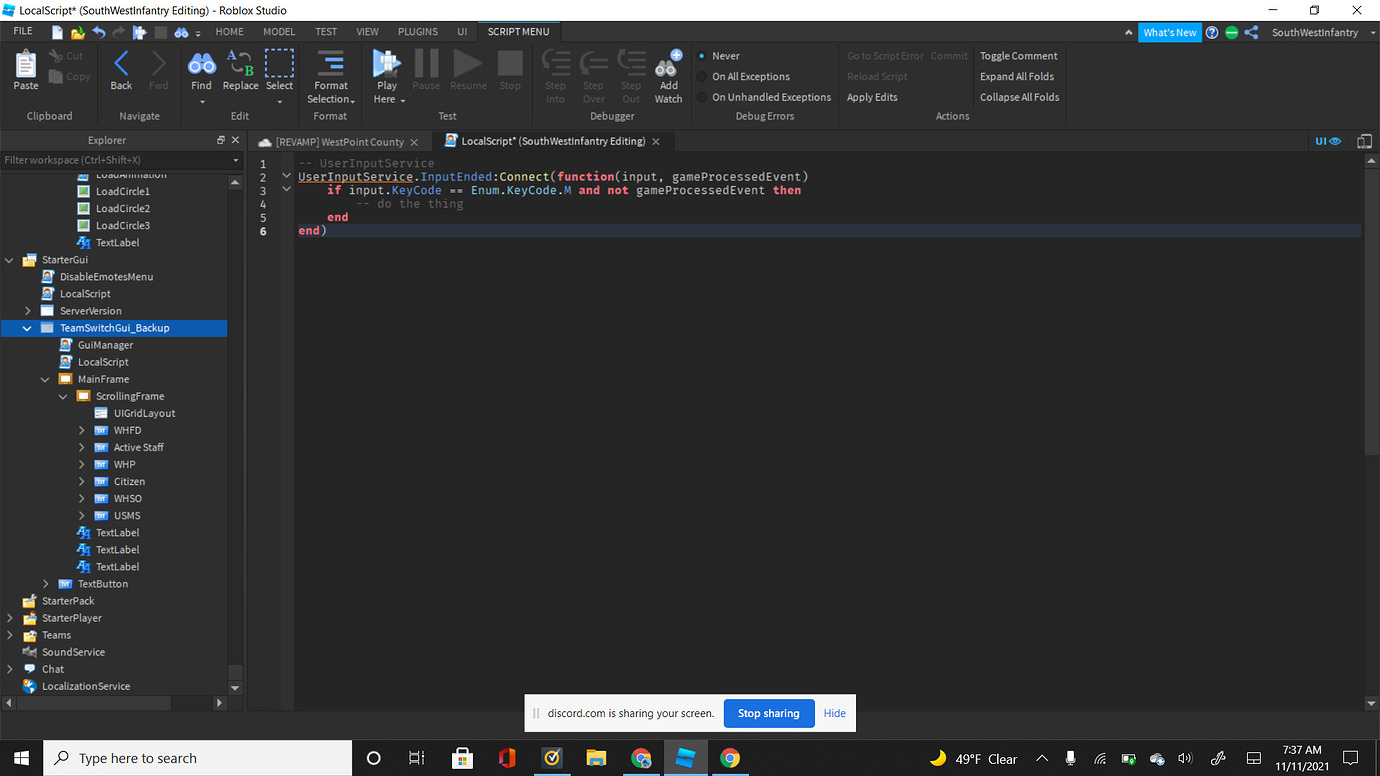Open the device emulation icon top right
The width and height of the screenshot is (1380, 776).
(1364, 141)
